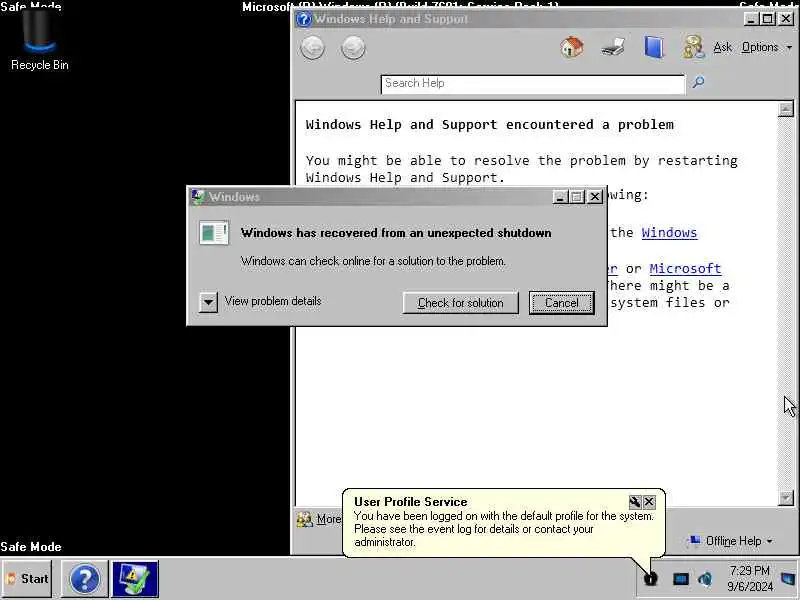The image size is (800, 600).
Task: Cancel the unexpected shutdown dialog
Action: pyautogui.click(x=561, y=303)
